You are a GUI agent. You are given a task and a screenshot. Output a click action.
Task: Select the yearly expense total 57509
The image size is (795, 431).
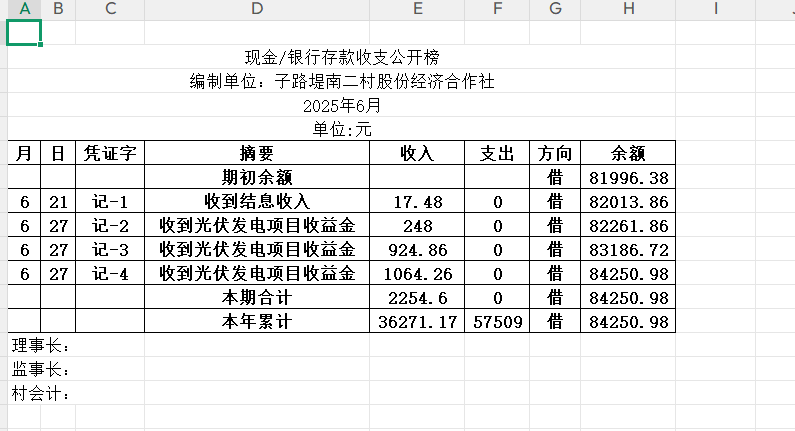coord(497,321)
